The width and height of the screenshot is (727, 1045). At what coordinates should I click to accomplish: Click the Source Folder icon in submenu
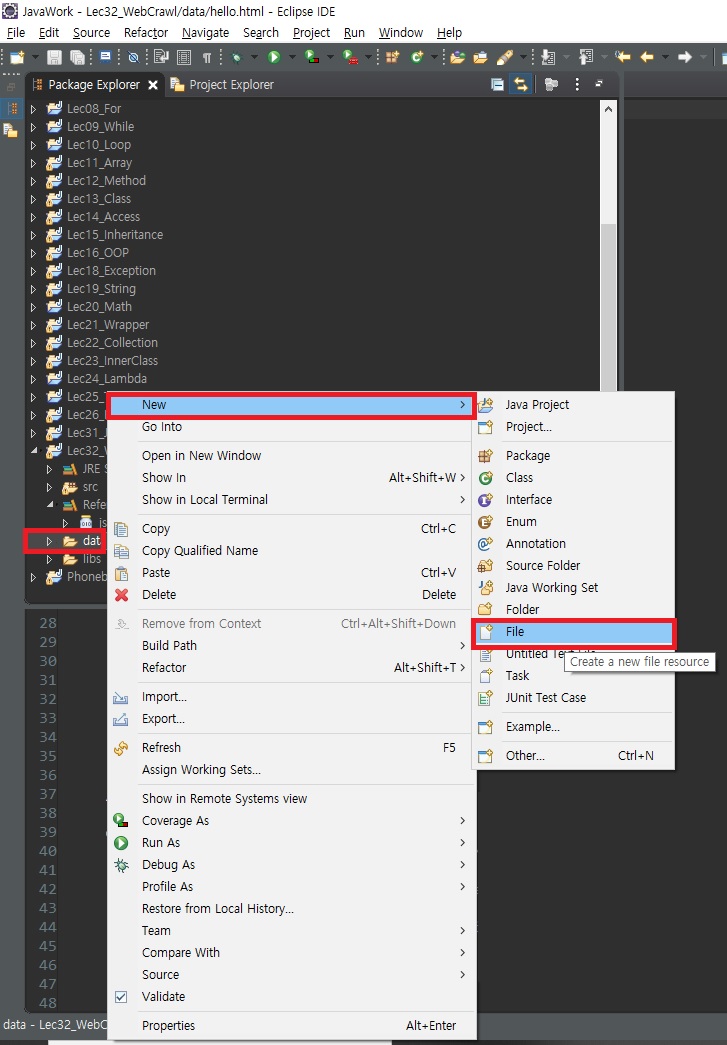tap(486, 565)
